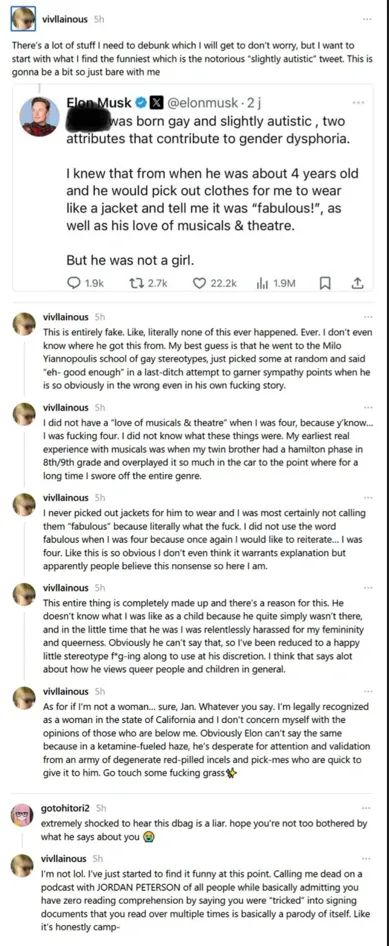389x946 pixels.
Task: Open more options on the first vivllainous post
Action: coord(368,19)
